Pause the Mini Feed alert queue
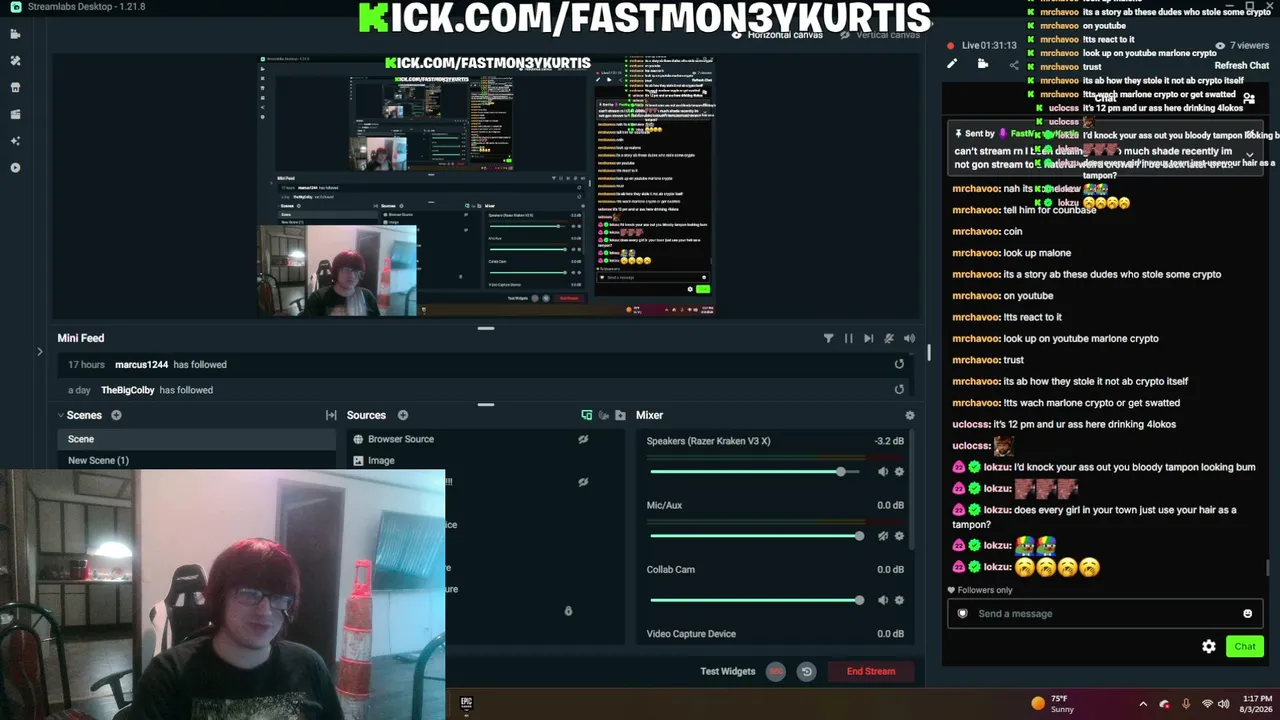 coord(848,339)
